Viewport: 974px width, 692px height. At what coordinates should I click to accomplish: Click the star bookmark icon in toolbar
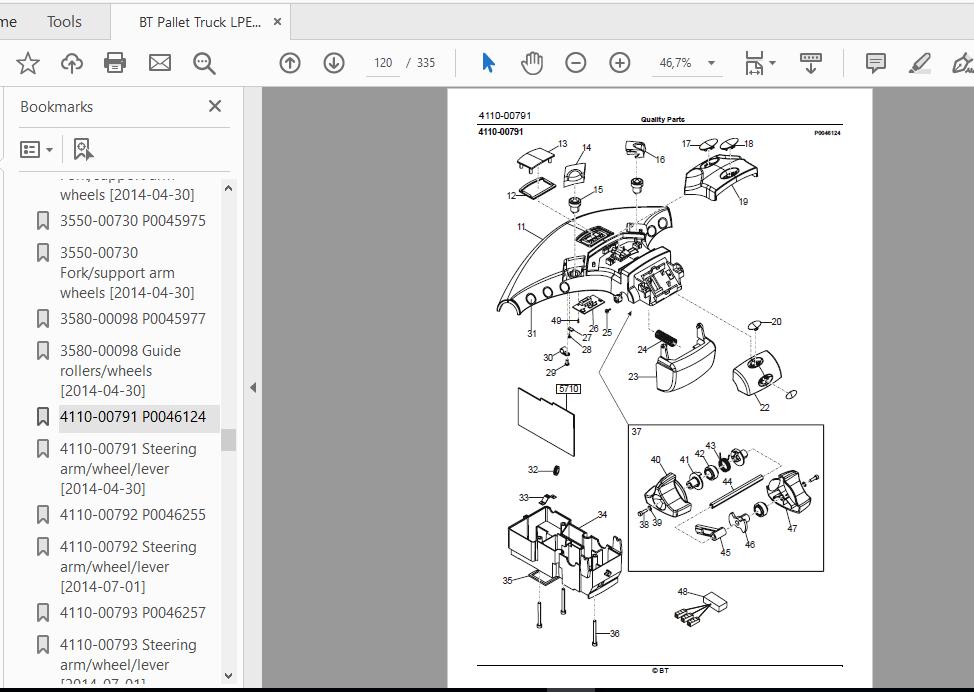click(28, 63)
